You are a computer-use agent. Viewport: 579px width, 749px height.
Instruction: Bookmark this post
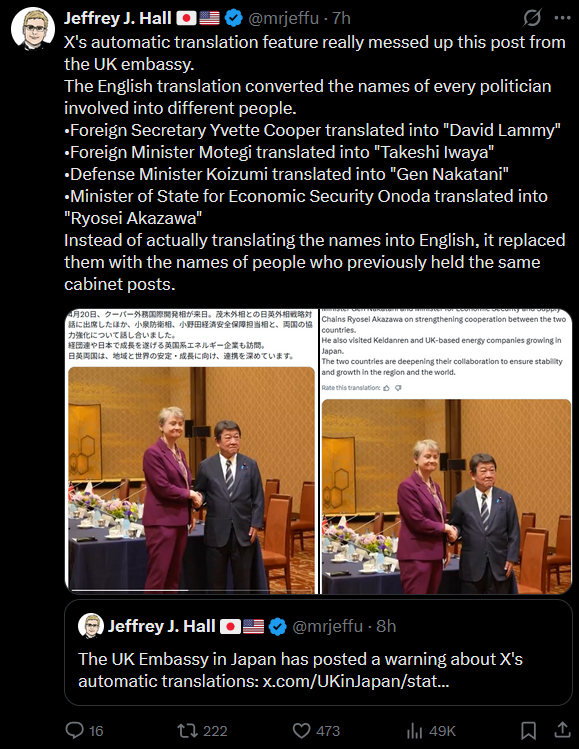coord(528,730)
